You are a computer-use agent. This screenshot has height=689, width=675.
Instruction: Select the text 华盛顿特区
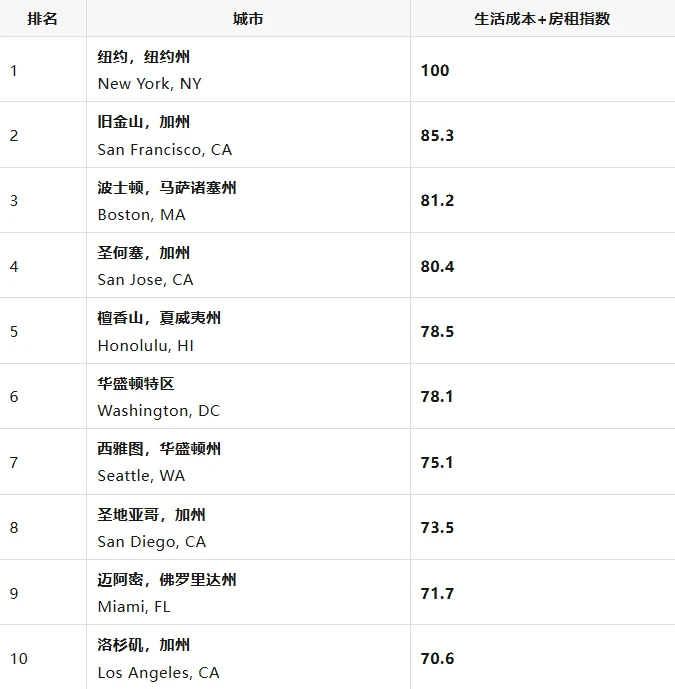pos(136,384)
